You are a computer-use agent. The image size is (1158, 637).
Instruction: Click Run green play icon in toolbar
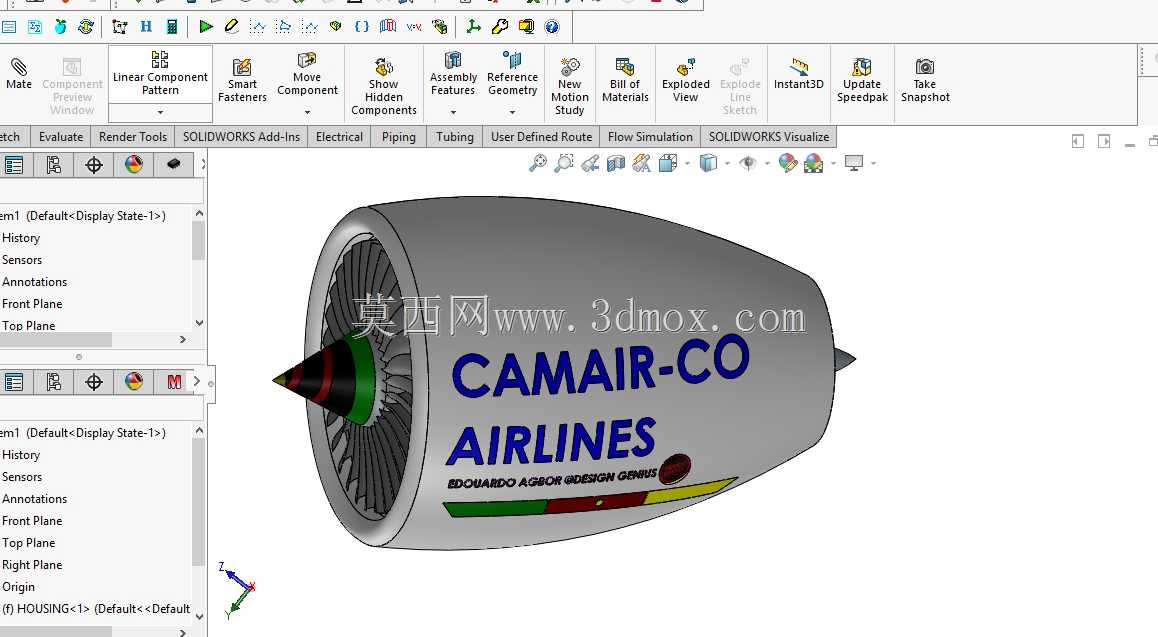[206, 27]
